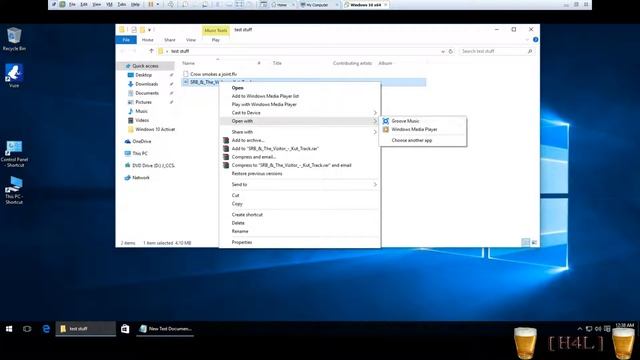Image resolution: width=640 pixels, height=360 pixels.
Task: Select Choose another app option
Action: [412, 140]
